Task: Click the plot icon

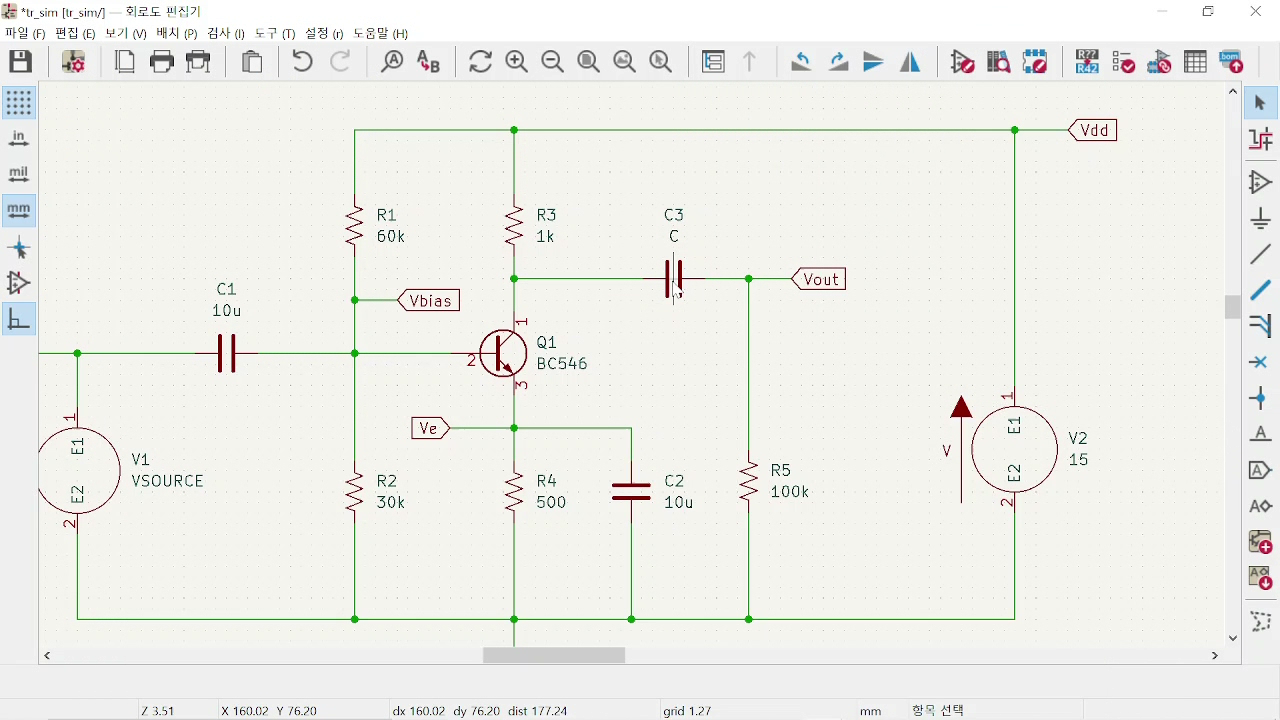Action: pyautogui.click(x=199, y=62)
